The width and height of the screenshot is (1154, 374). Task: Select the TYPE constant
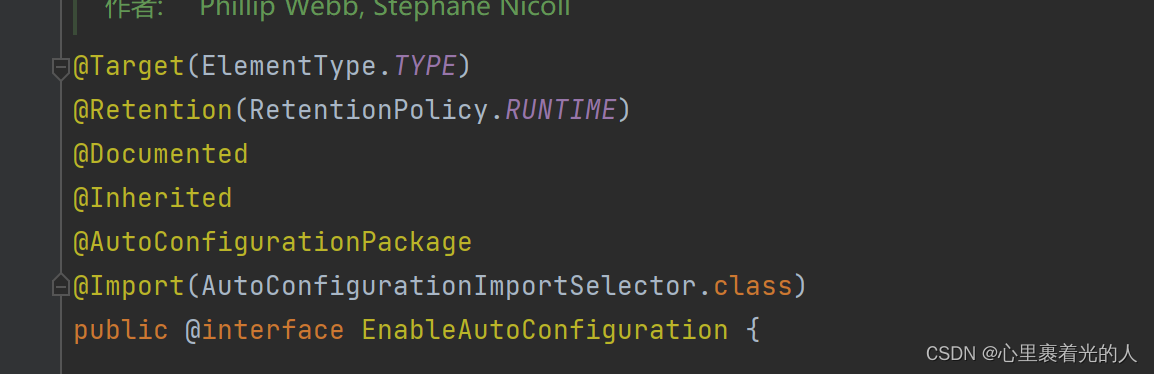point(425,67)
